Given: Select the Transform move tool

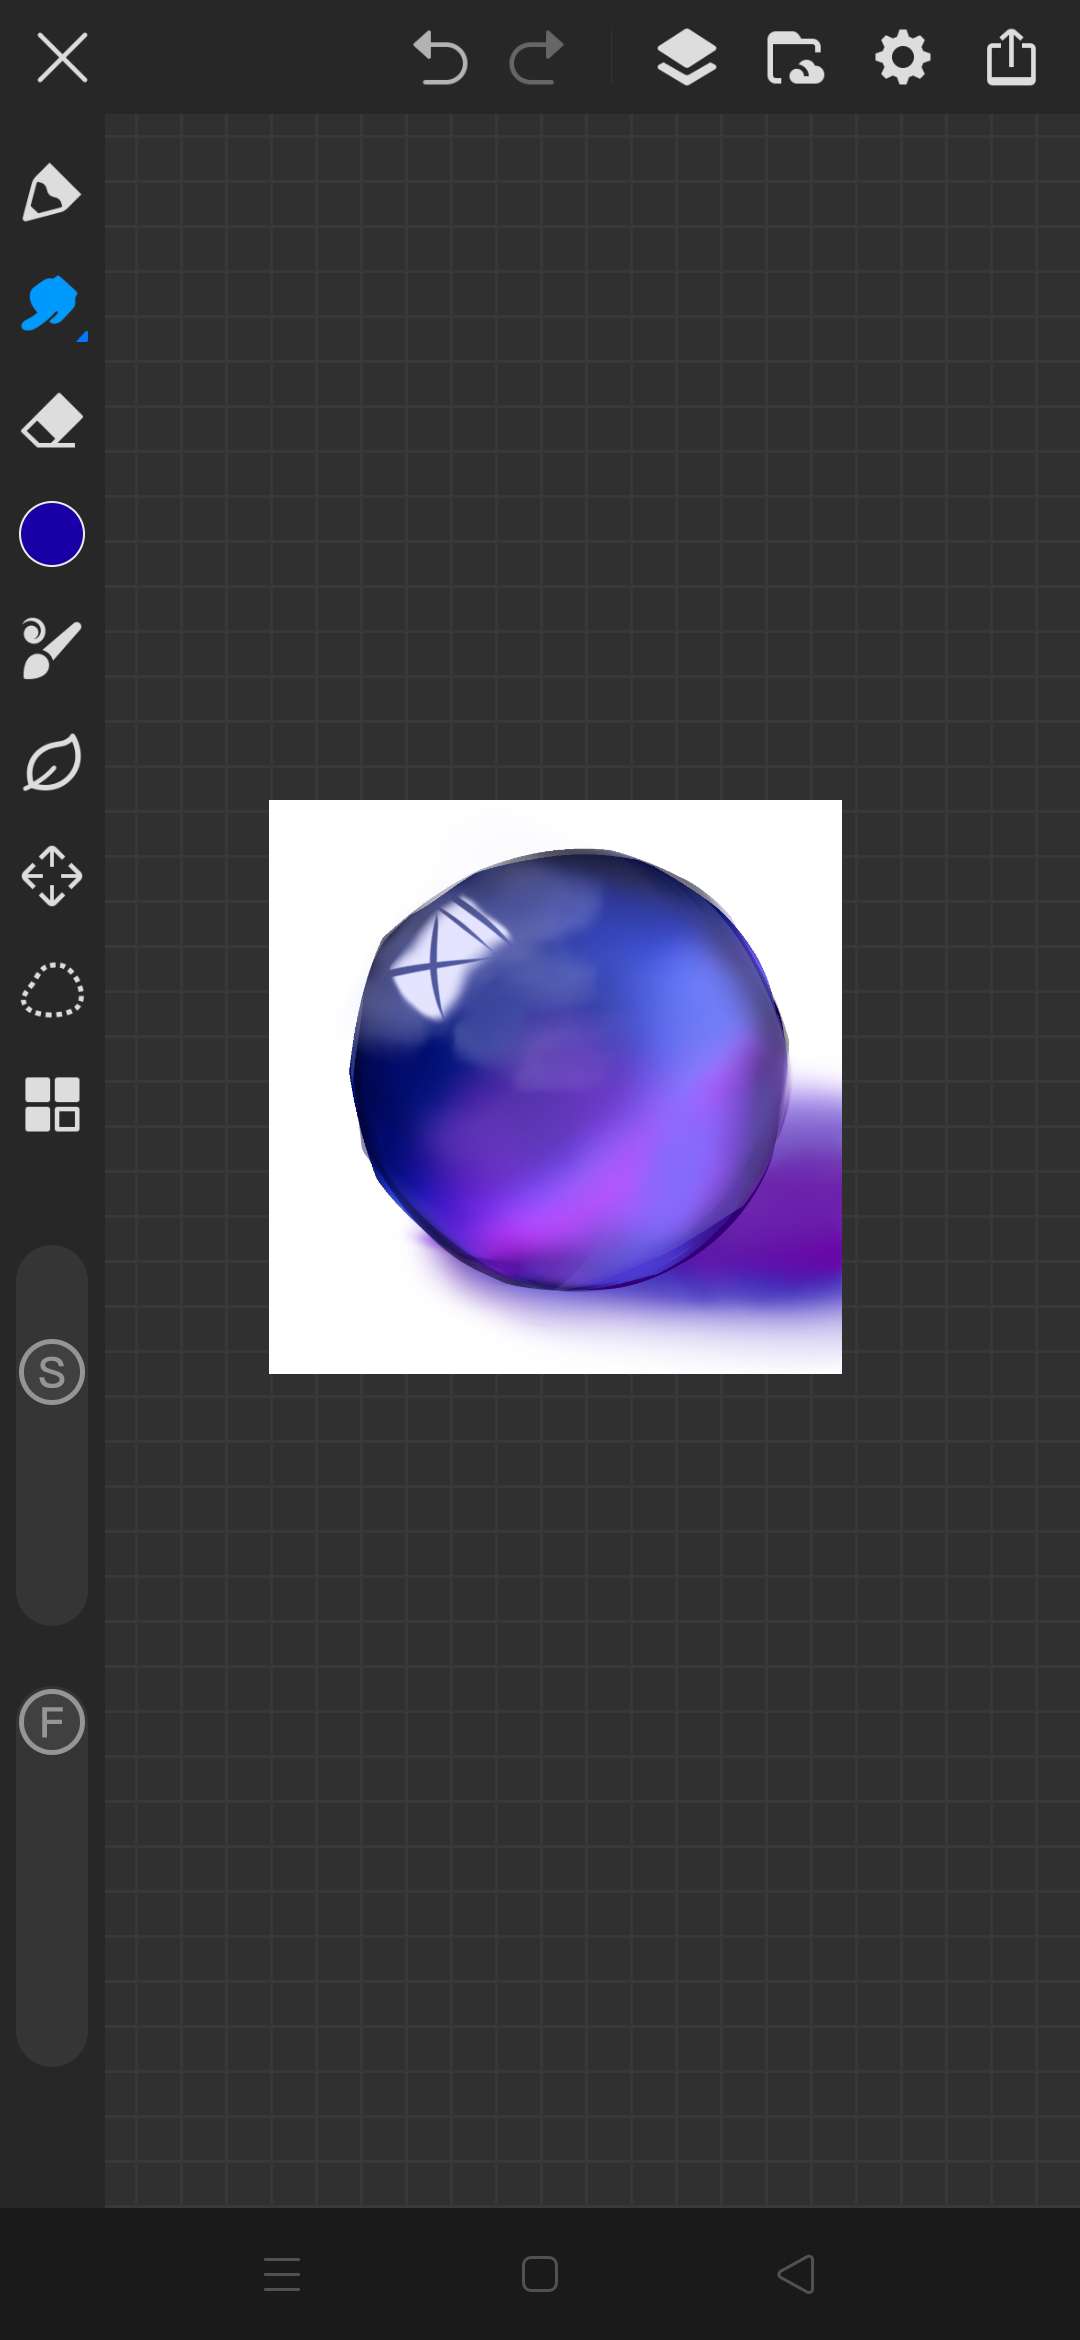Looking at the screenshot, I should (x=52, y=877).
